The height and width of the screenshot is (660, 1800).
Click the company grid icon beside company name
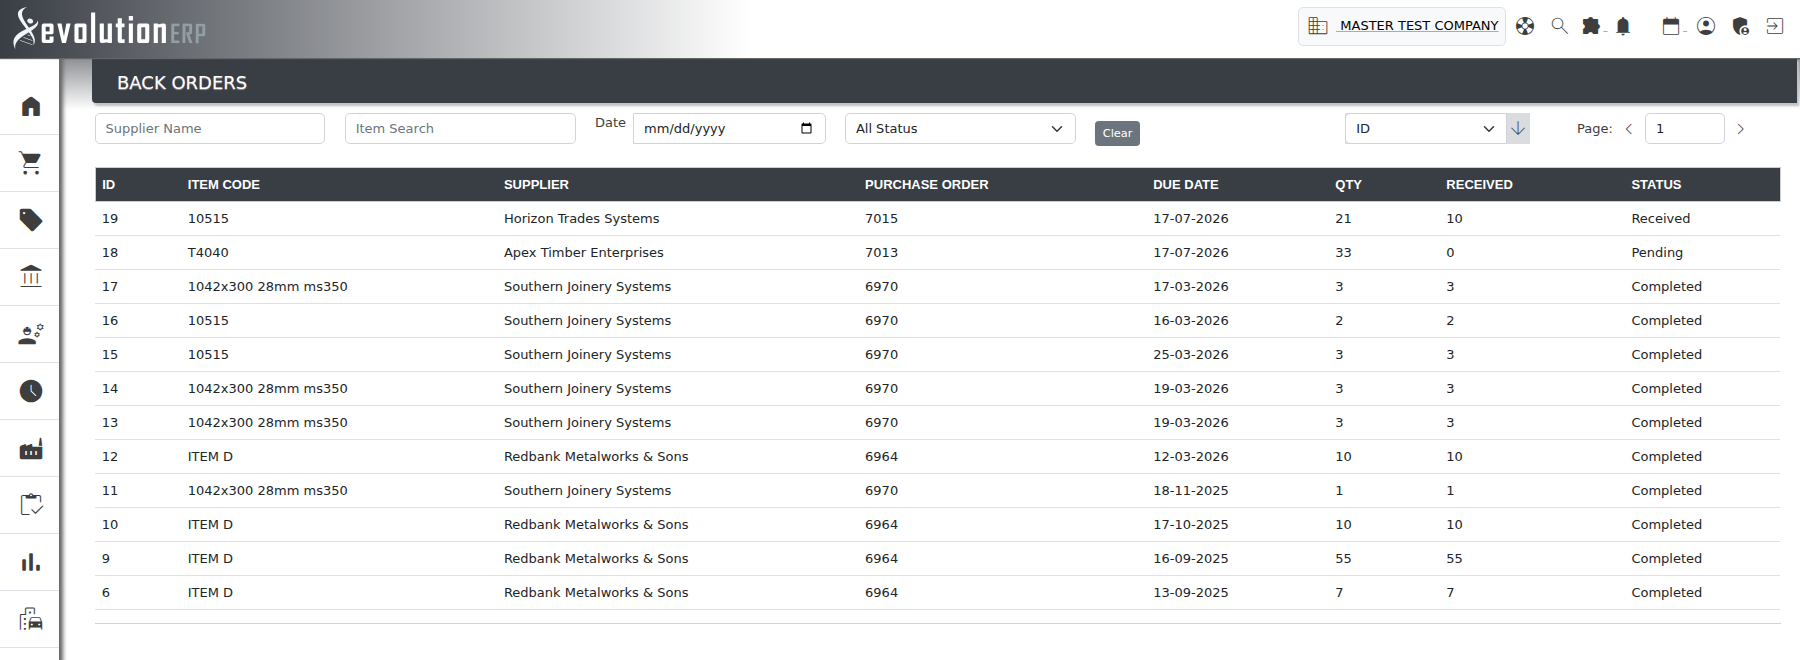[1318, 26]
